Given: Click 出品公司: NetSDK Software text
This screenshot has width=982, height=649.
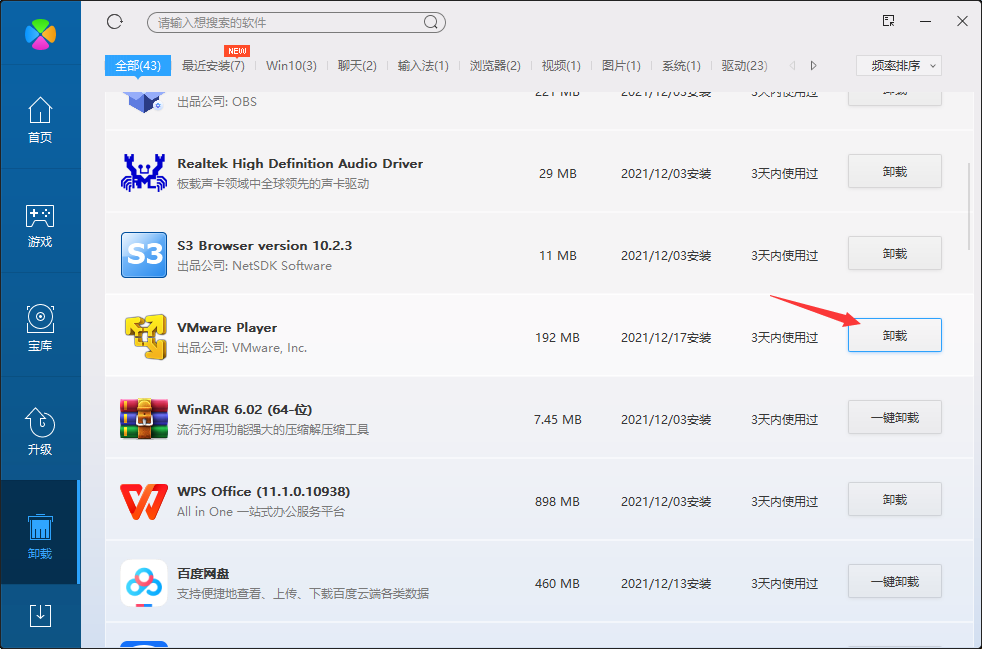Looking at the screenshot, I should tap(254, 266).
